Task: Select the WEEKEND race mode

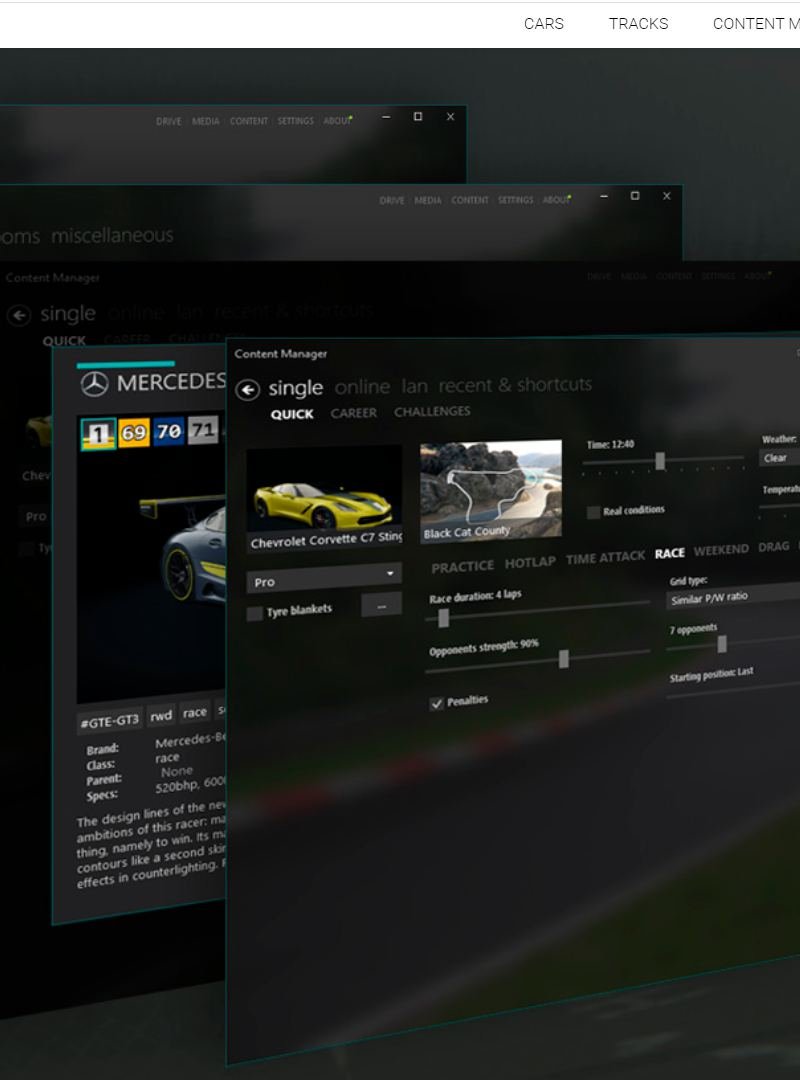Action: 721,550
